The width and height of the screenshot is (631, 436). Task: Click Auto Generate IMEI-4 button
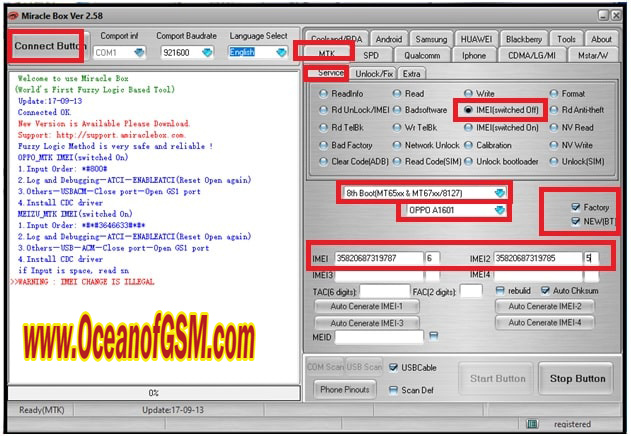click(x=544, y=322)
